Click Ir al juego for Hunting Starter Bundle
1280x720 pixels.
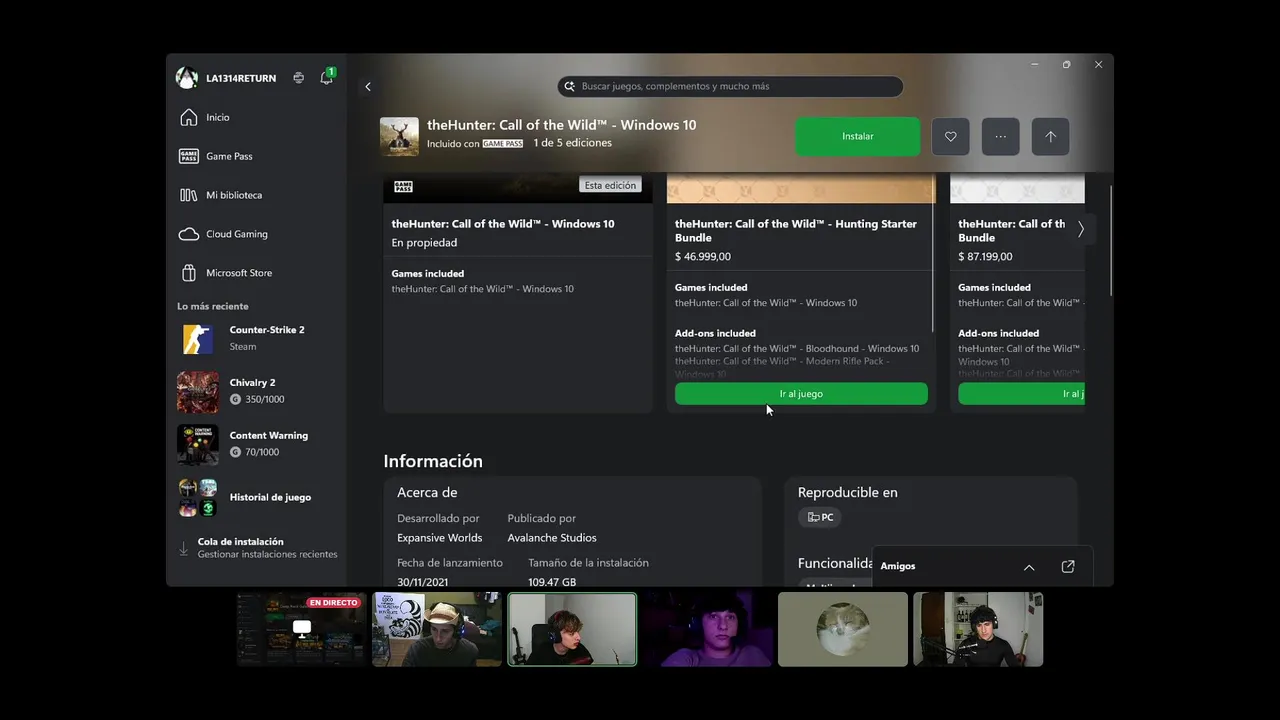pyautogui.click(x=801, y=394)
